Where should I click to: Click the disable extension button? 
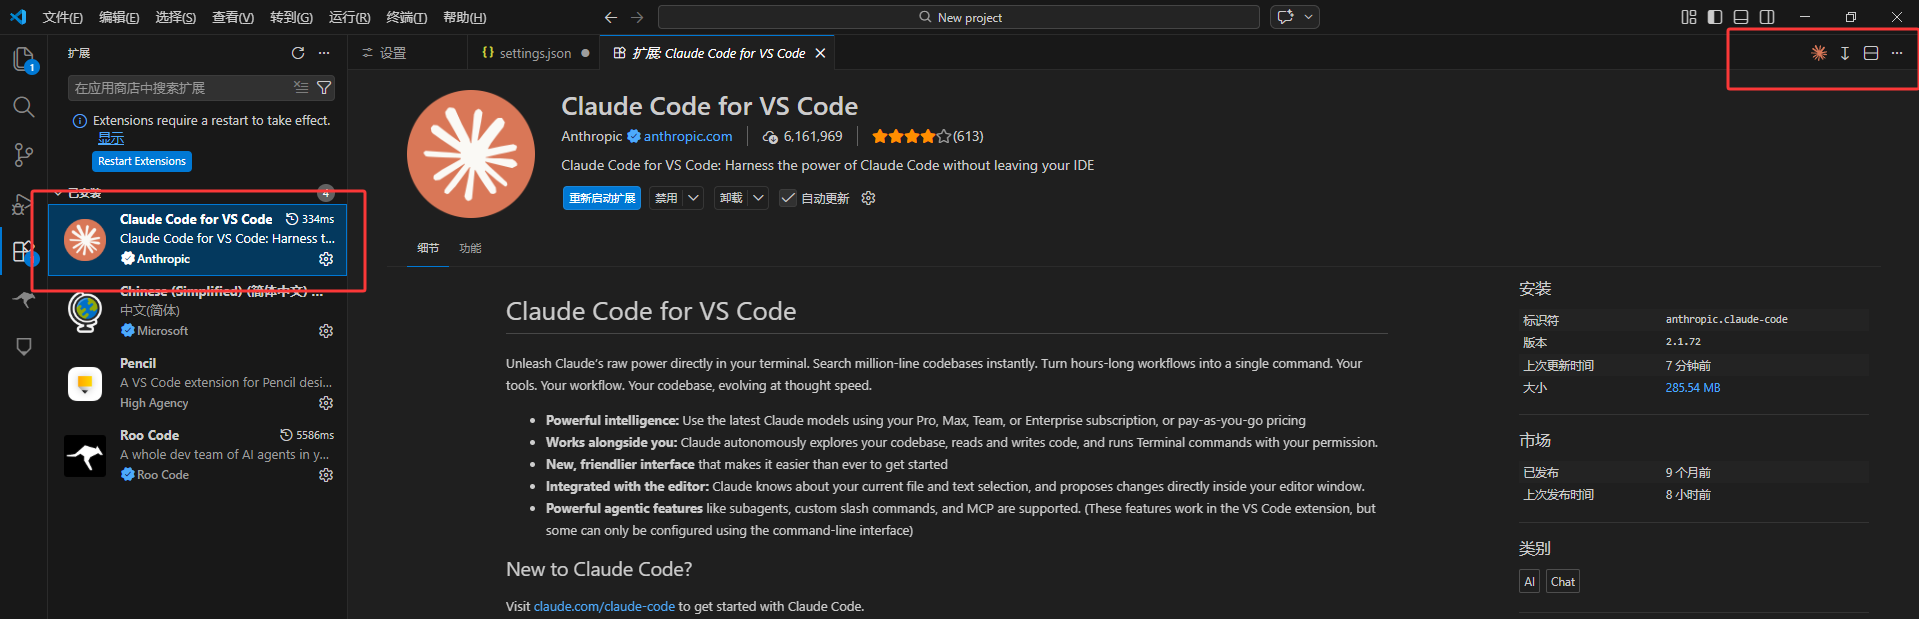pyautogui.click(x=667, y=198)
